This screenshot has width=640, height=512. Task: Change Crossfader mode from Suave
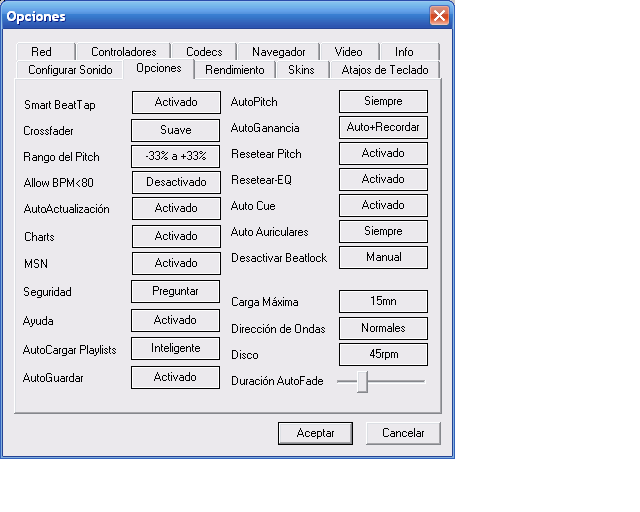pyautogui.click(x=176, y=130)
